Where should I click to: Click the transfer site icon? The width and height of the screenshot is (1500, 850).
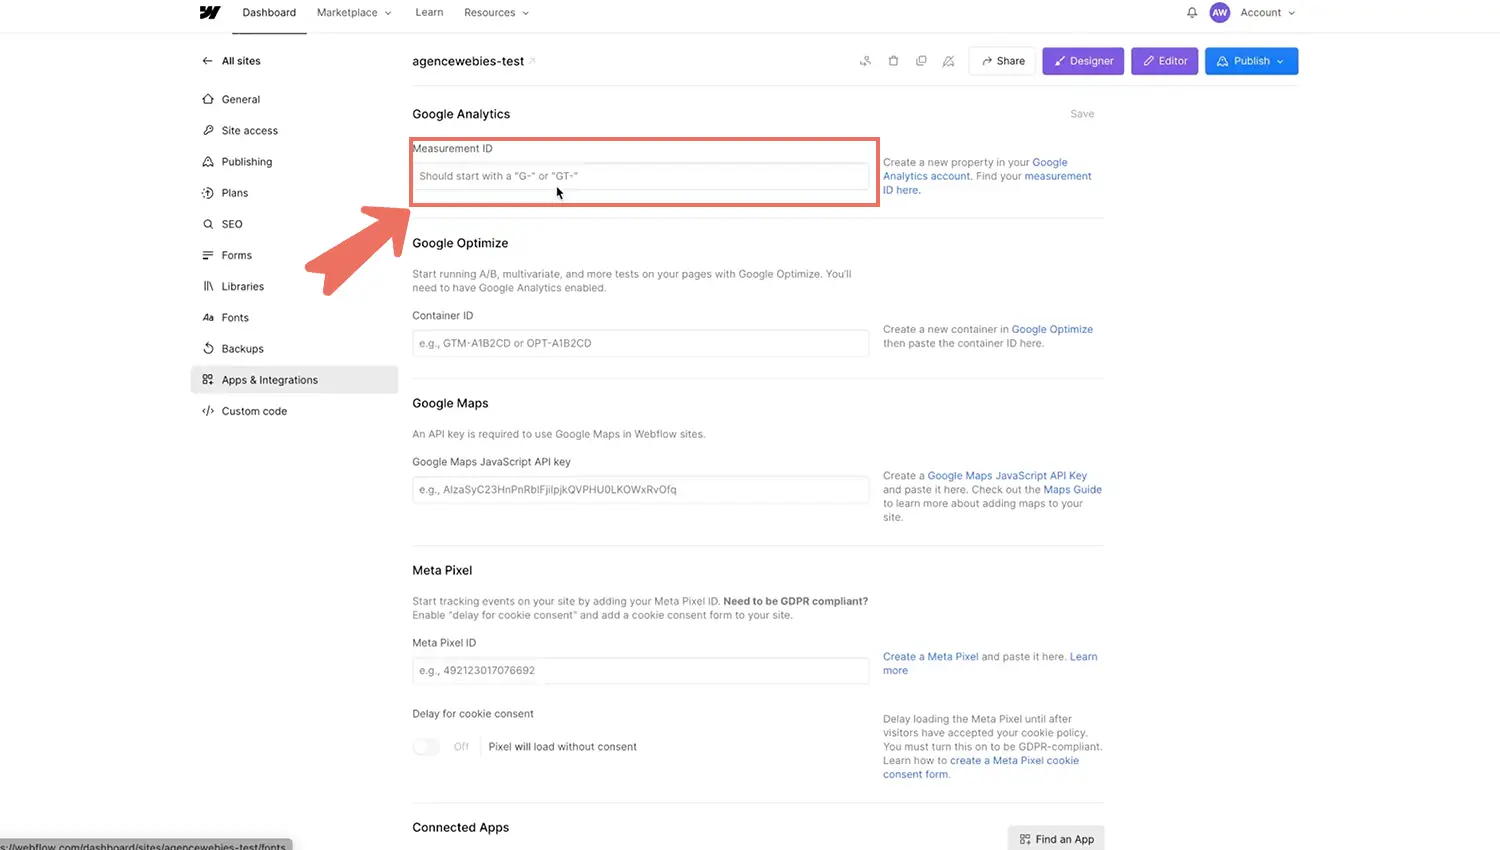point(865,61)
